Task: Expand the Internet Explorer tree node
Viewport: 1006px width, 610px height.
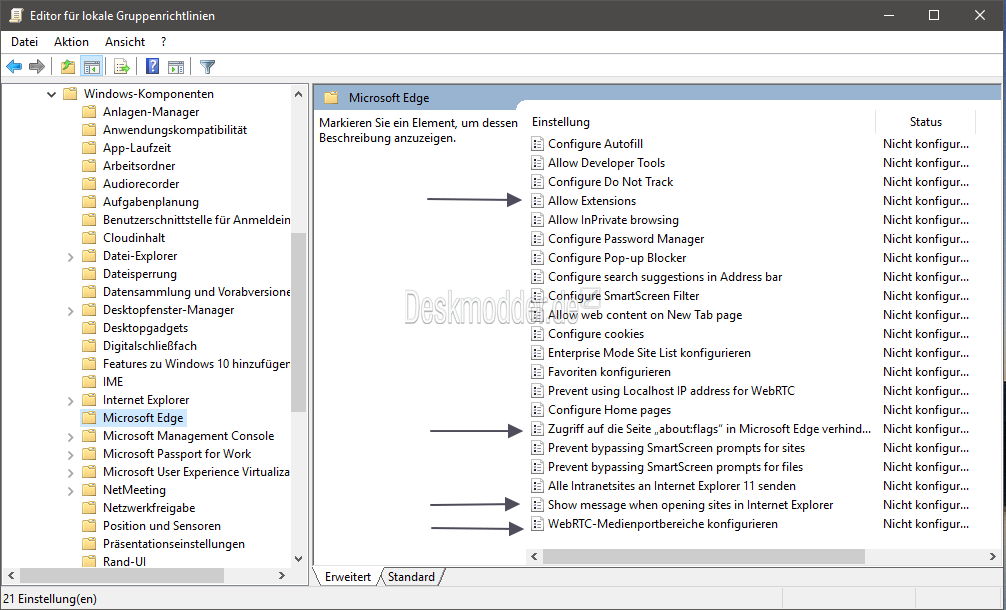Action: 71,400
